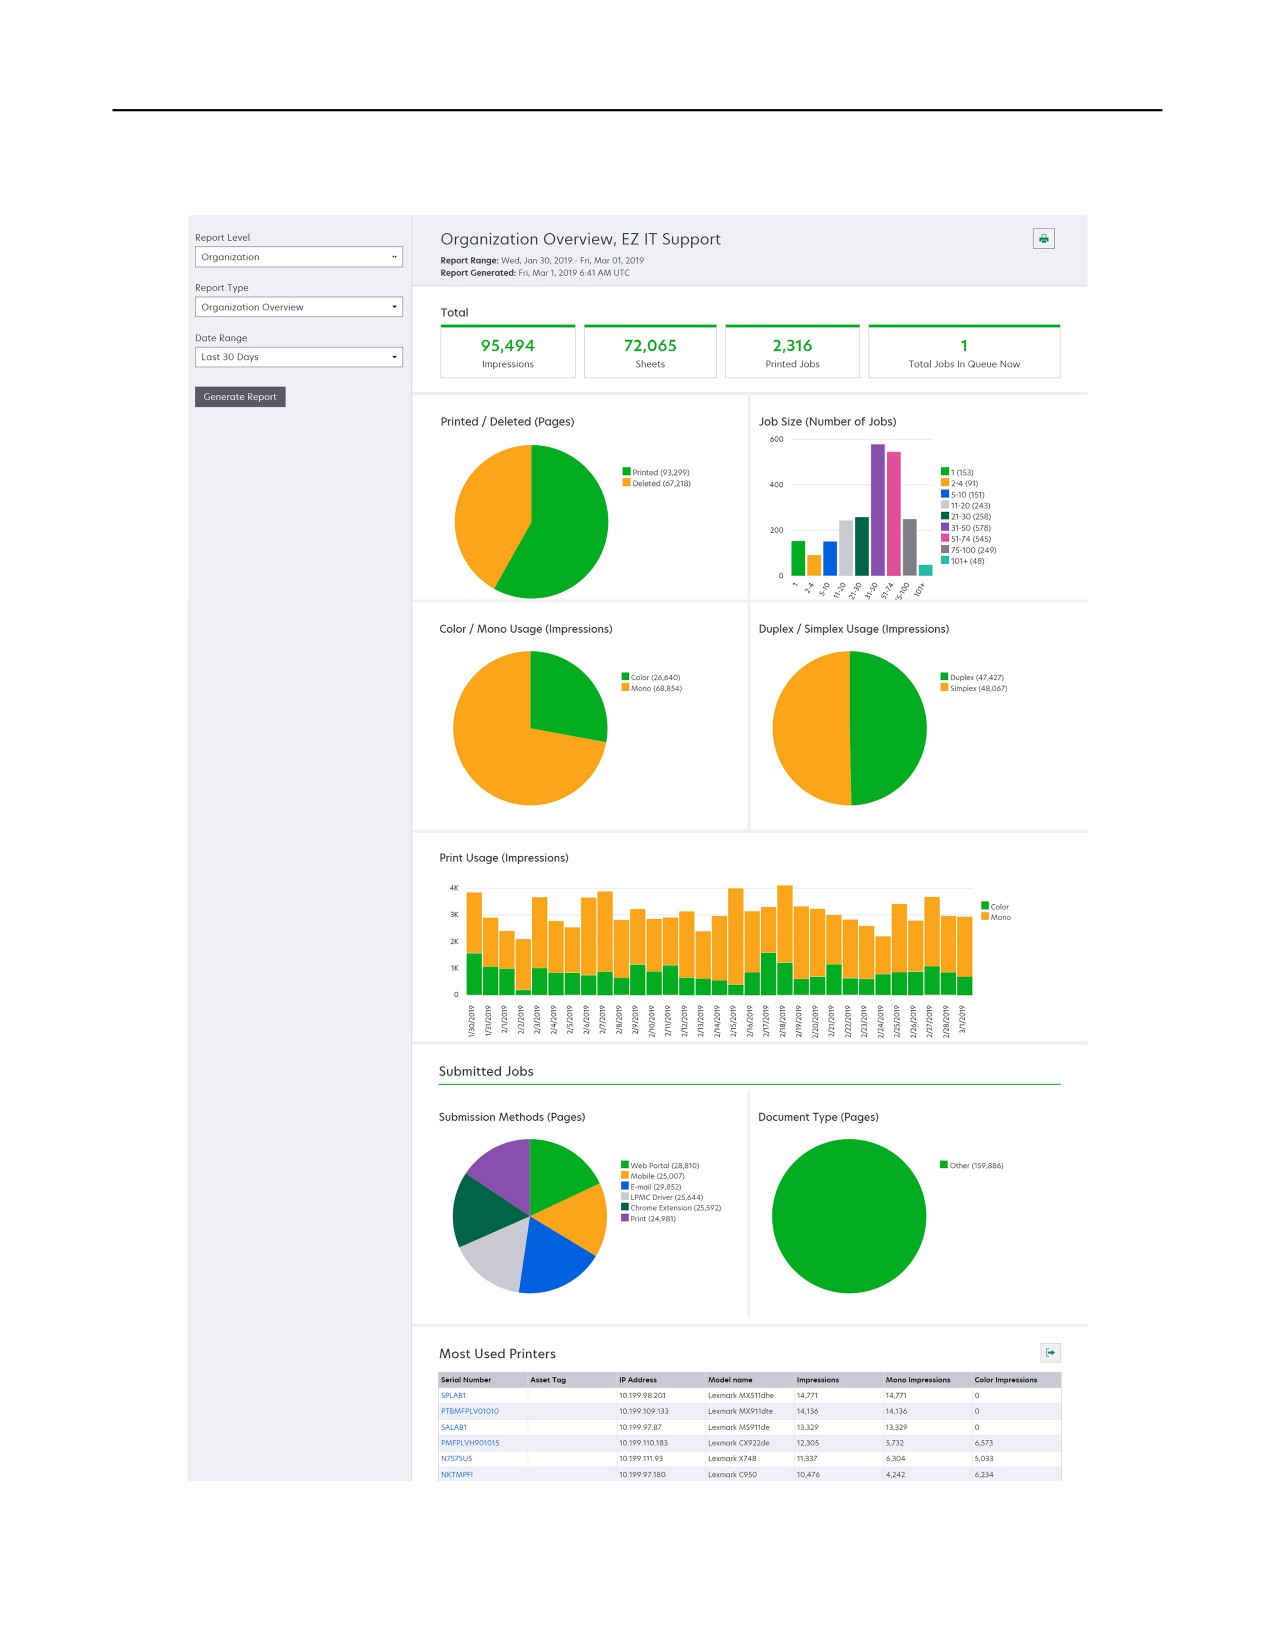Click the print report icon
This screenshot has height=1650, width=1275.
[1043, 238]
